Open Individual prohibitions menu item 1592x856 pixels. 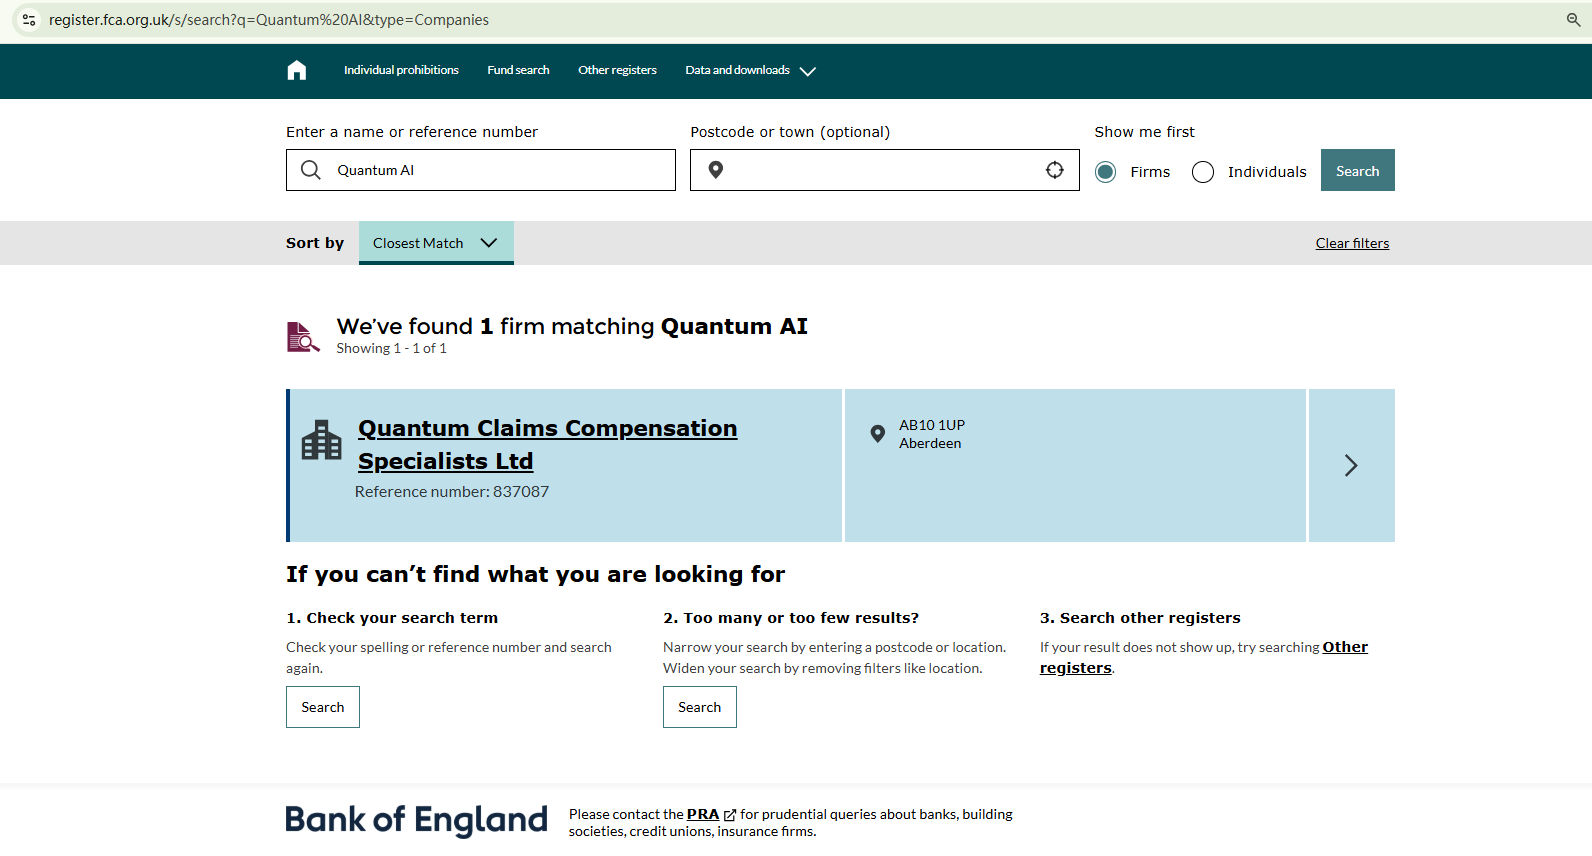[401, 70]
